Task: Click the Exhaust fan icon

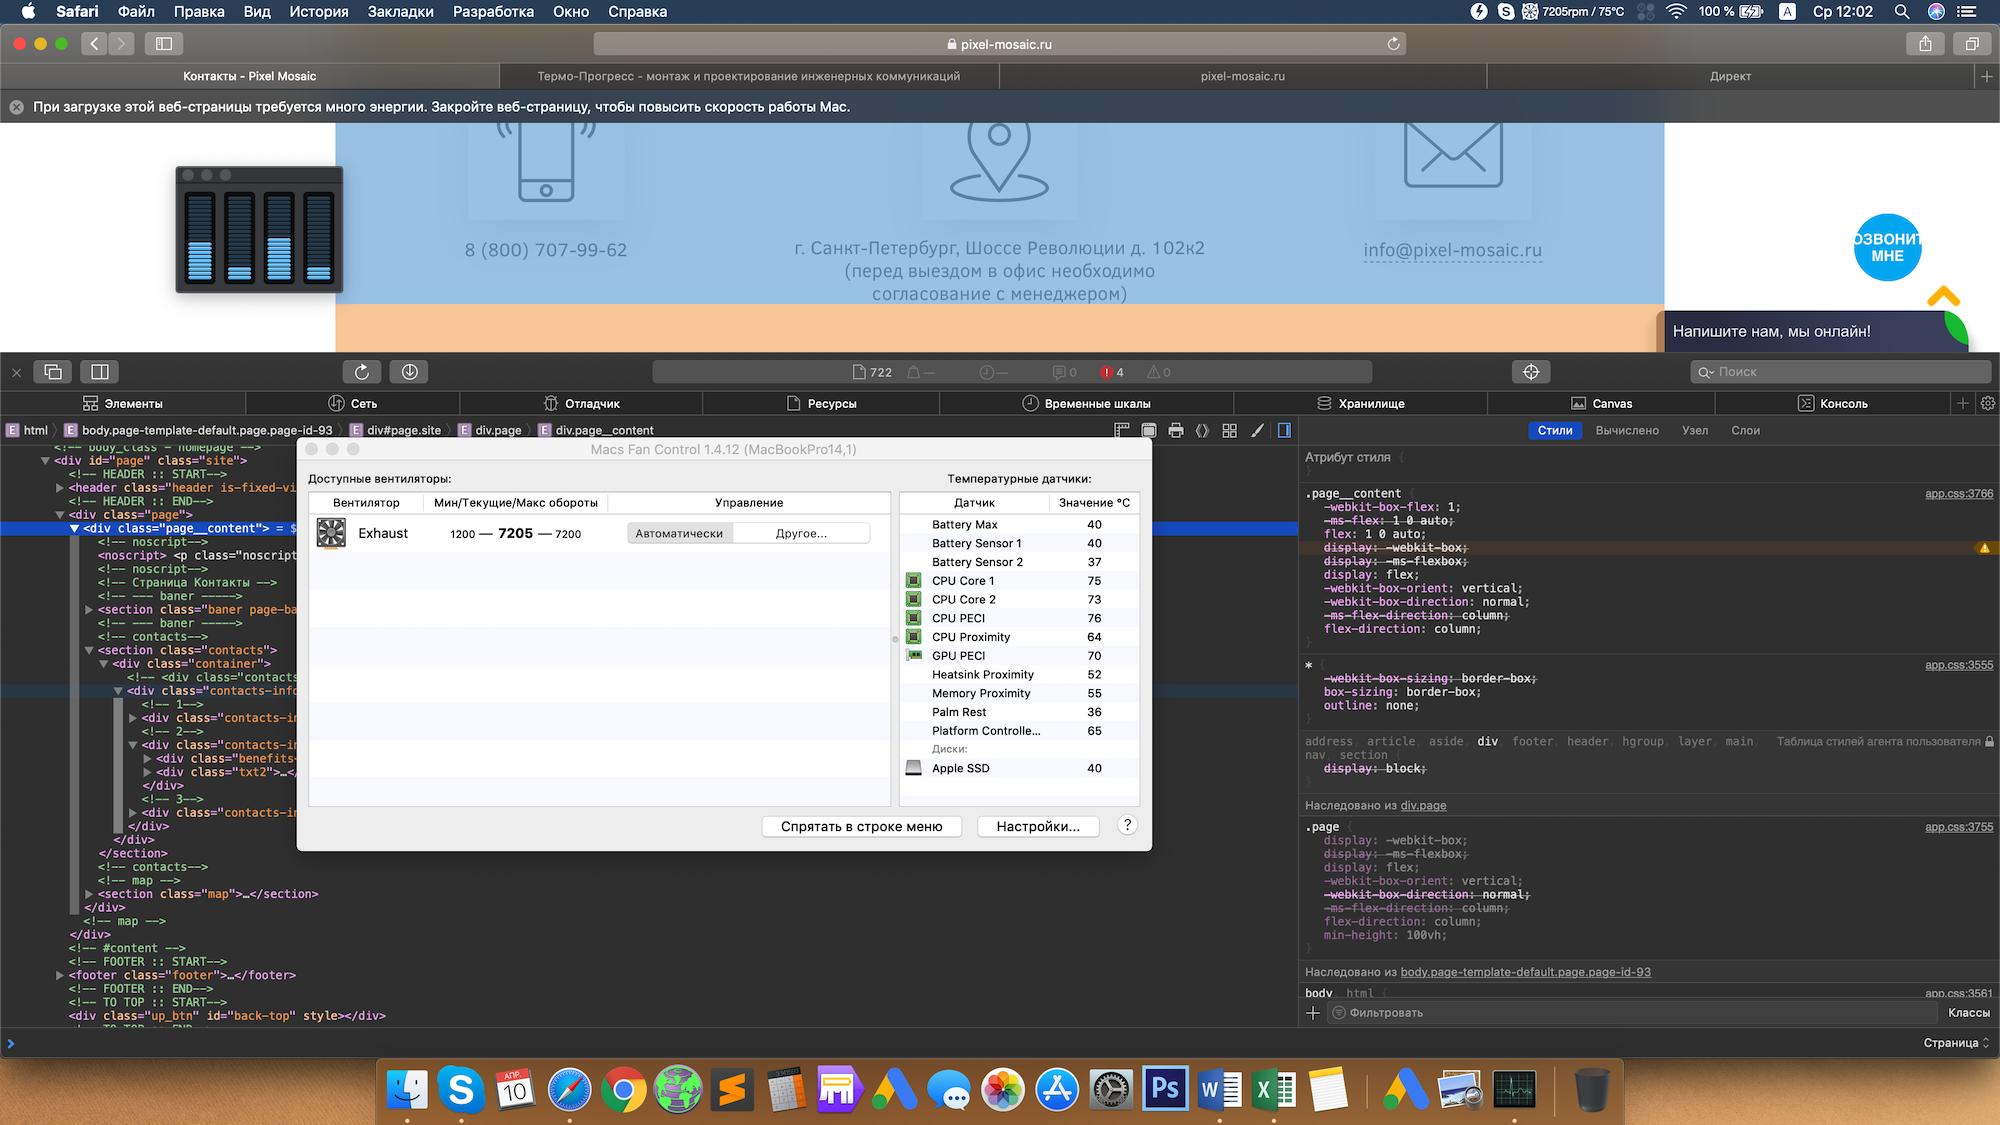Action: [331, 533]
